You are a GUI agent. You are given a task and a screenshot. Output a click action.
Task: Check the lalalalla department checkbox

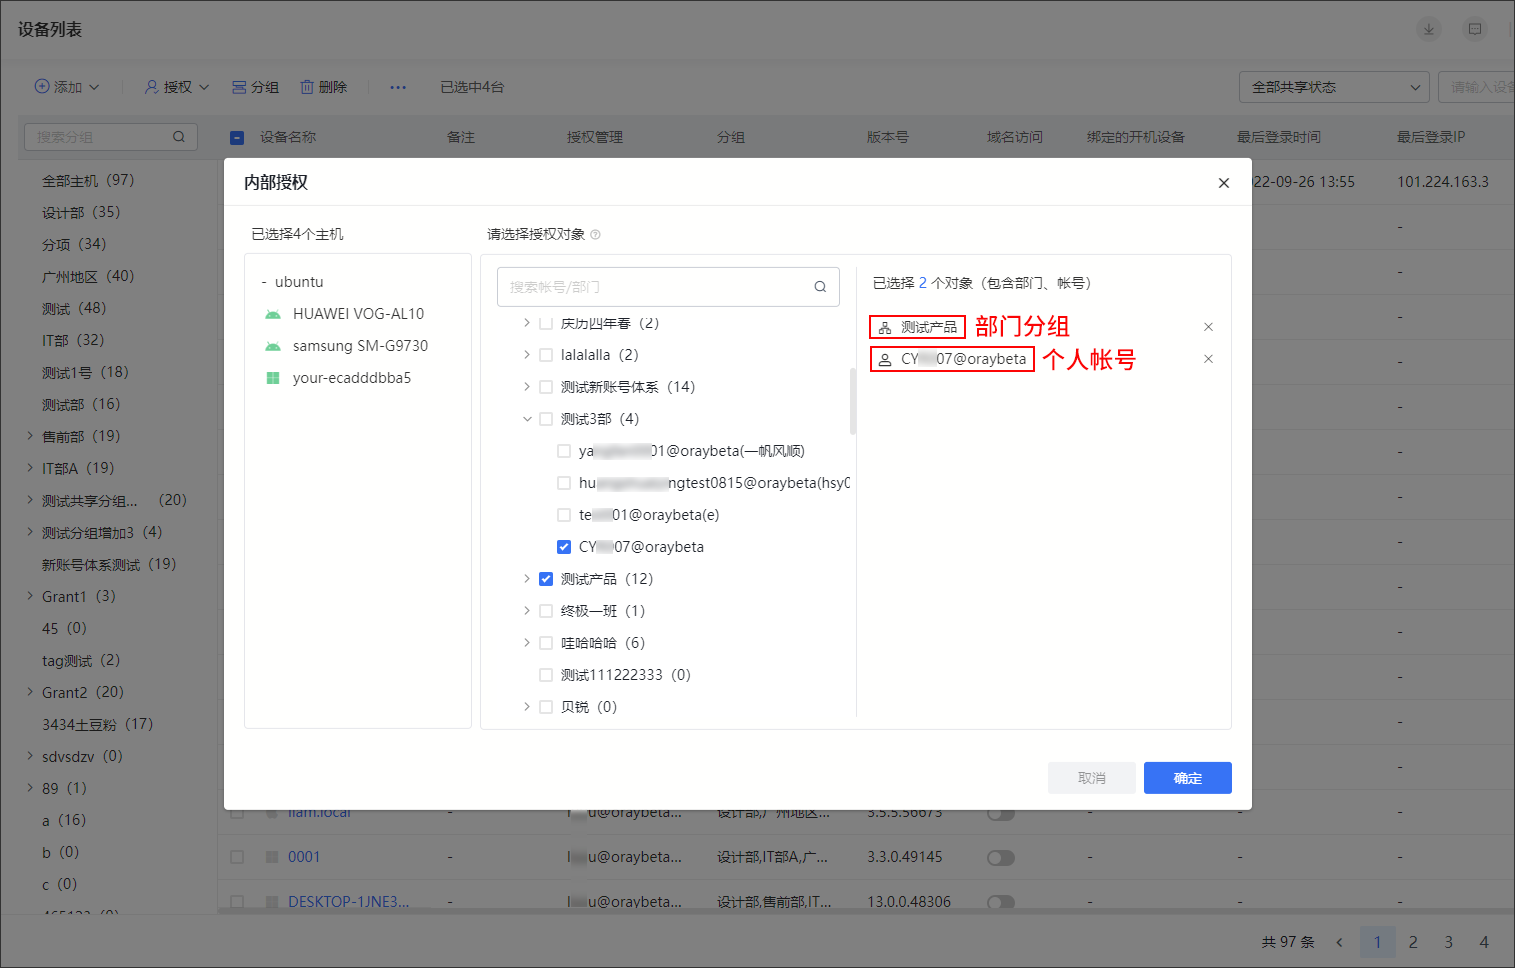pos(546,355)
